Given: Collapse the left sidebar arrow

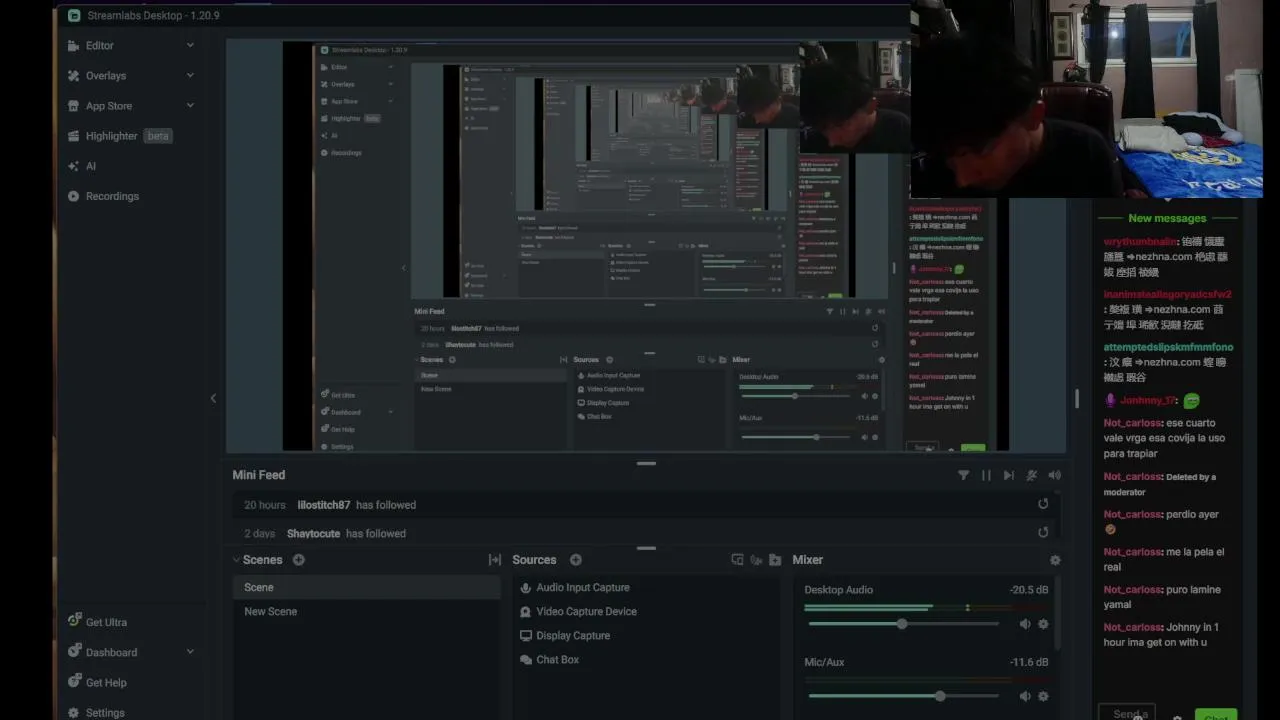Looking at the screenshot, I should [x=213, y=398].
